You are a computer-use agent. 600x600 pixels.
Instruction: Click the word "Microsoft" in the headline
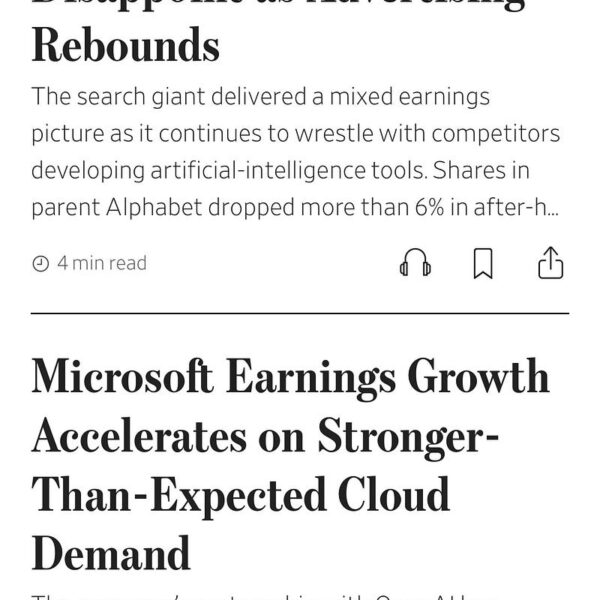pos(122,376)
